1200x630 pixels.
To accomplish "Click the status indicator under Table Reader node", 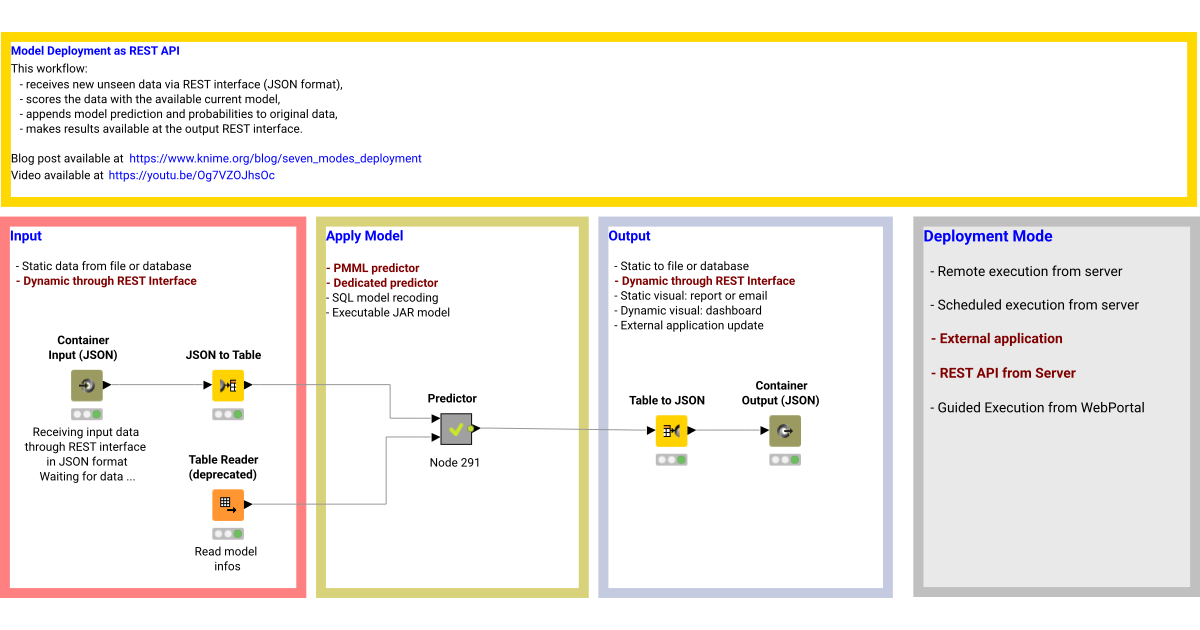I will pos(226,533).
